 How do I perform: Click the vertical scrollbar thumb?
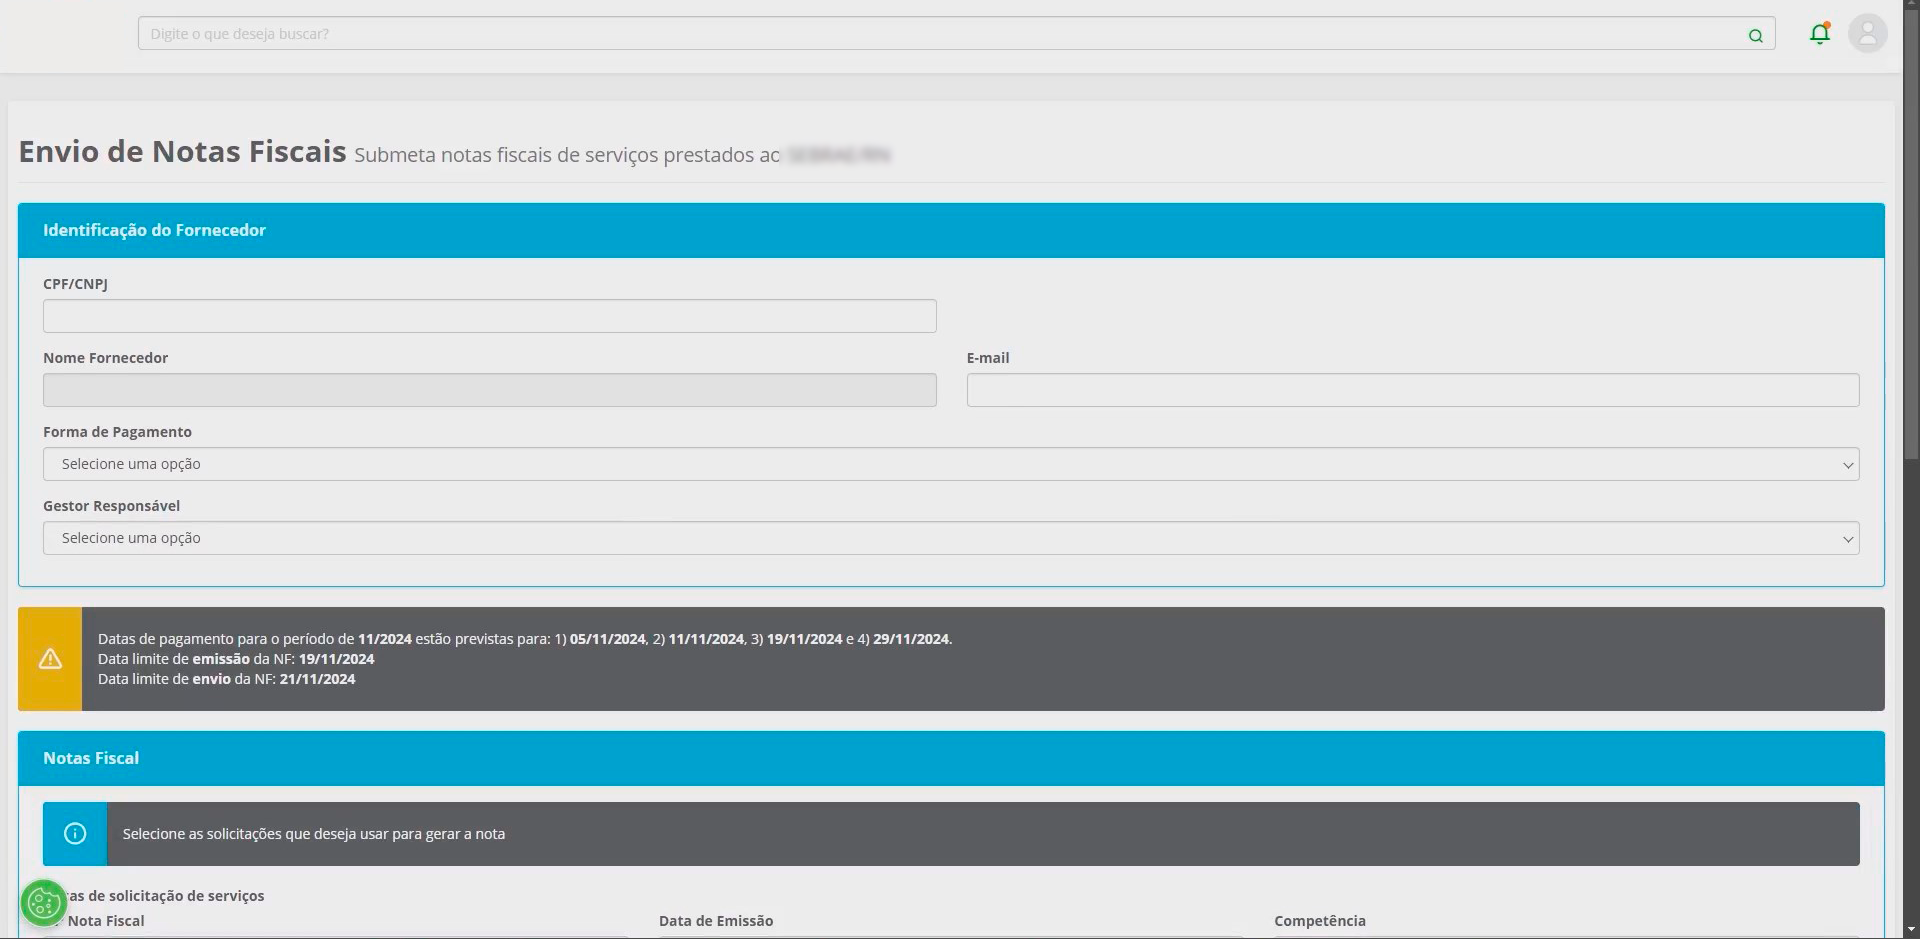tap(1911, 230)
